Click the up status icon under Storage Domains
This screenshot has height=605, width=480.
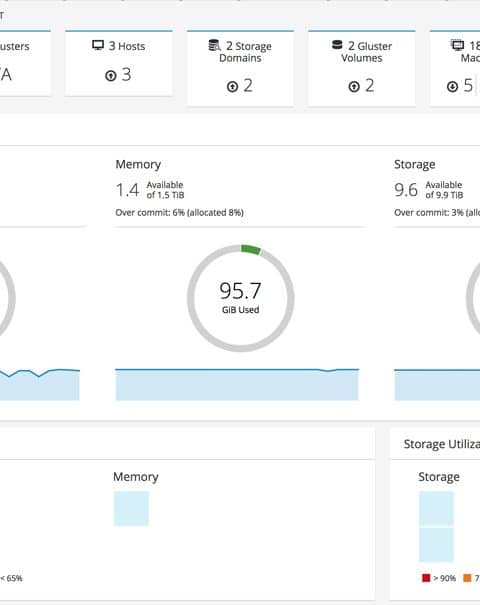pyautogui.click(x=232, y=86)
